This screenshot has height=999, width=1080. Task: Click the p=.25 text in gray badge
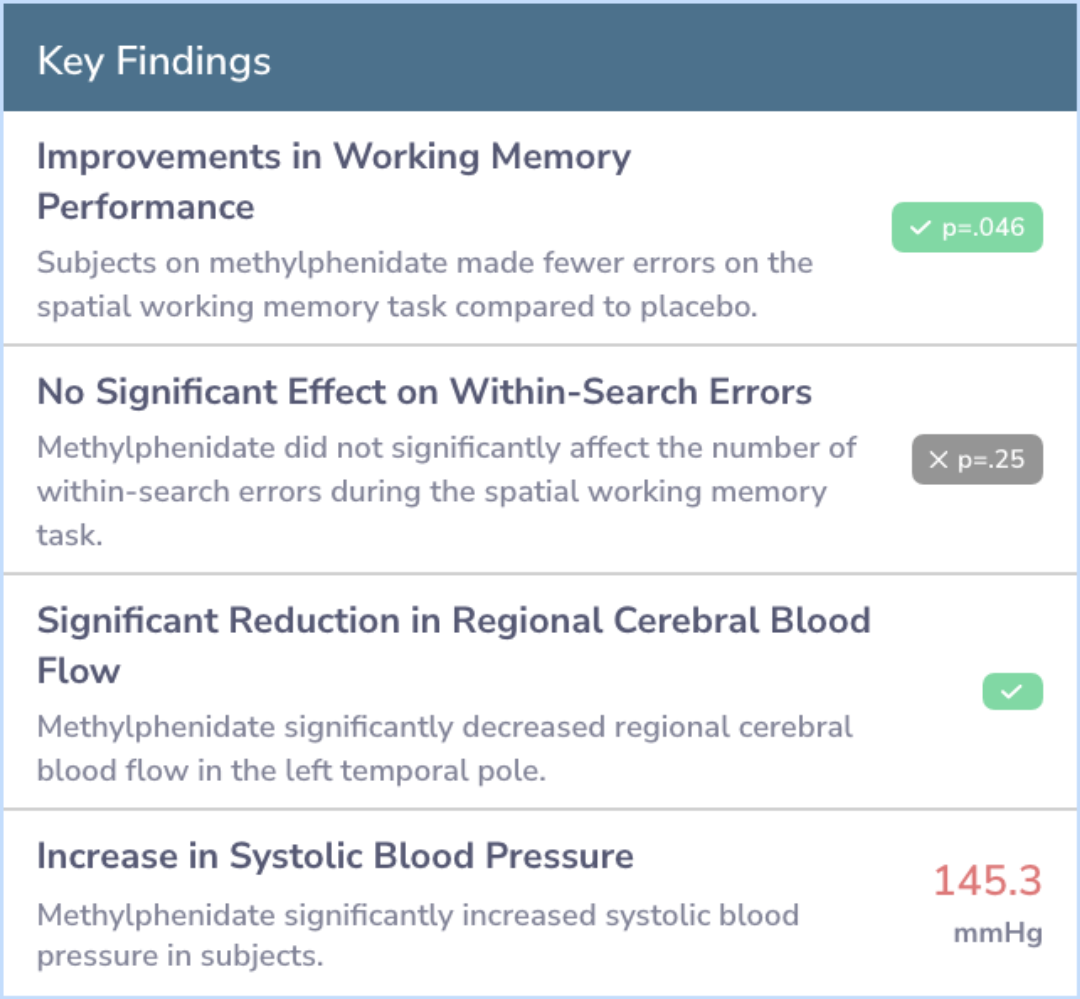click(x=991, y=460)
